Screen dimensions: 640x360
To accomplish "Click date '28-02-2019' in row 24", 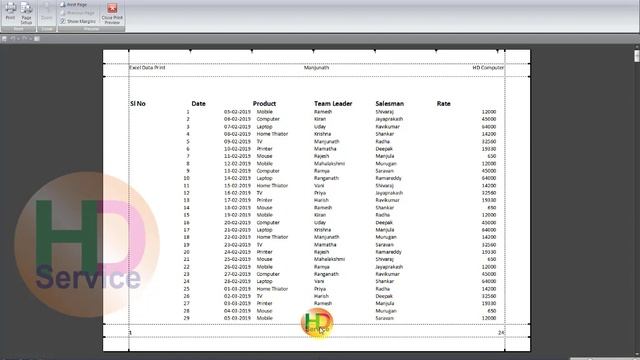I will (237, 282).
